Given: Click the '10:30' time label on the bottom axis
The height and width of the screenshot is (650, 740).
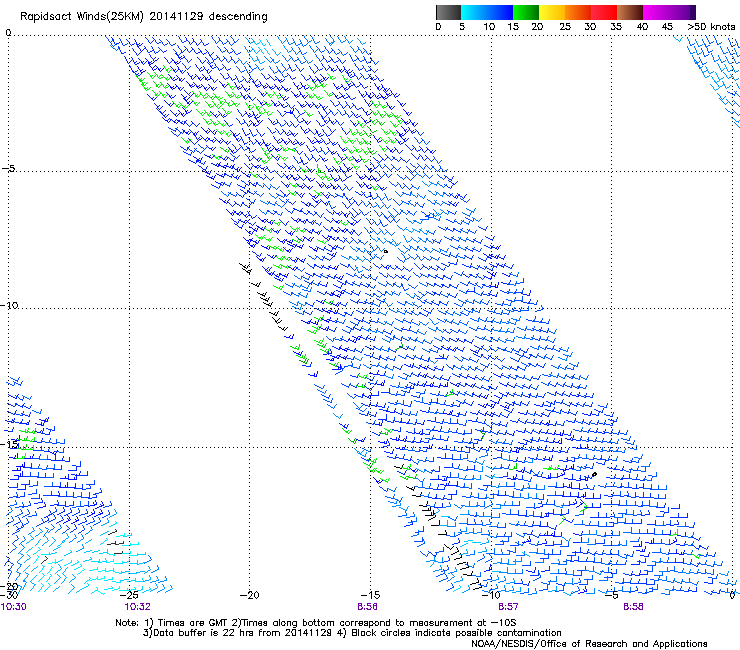Looking at the screenshot, I should (x=13, y=607).
